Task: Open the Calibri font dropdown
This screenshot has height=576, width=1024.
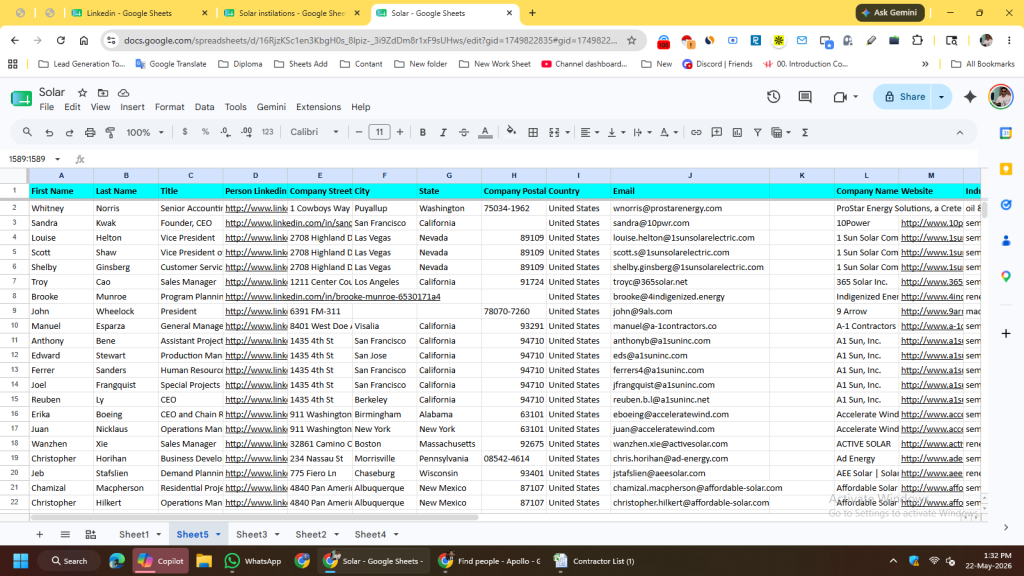Action: (314, 132)
